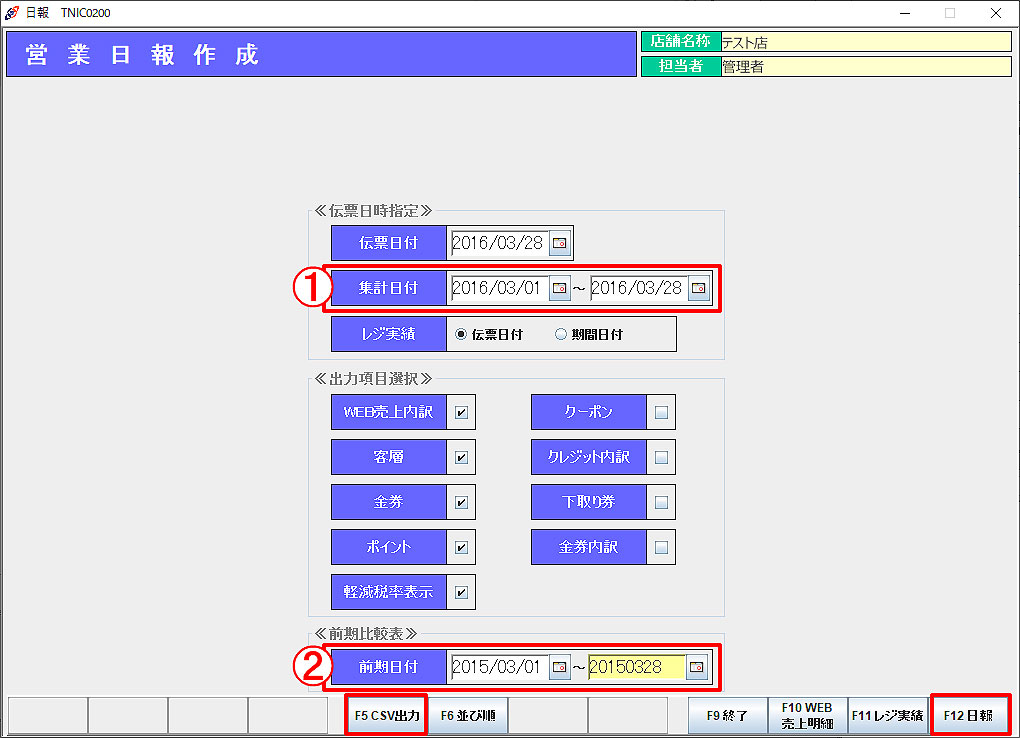Click F6 並び順 button
Viewport: 1020px width, 738px height.
pos(468,715)
